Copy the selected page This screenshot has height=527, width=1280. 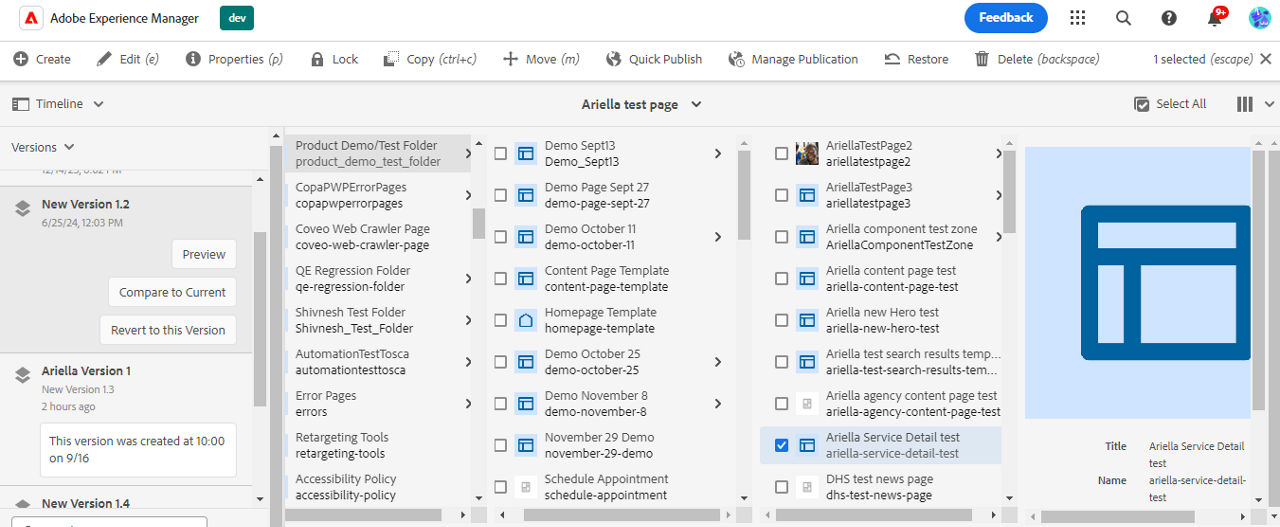coord(430,59)
